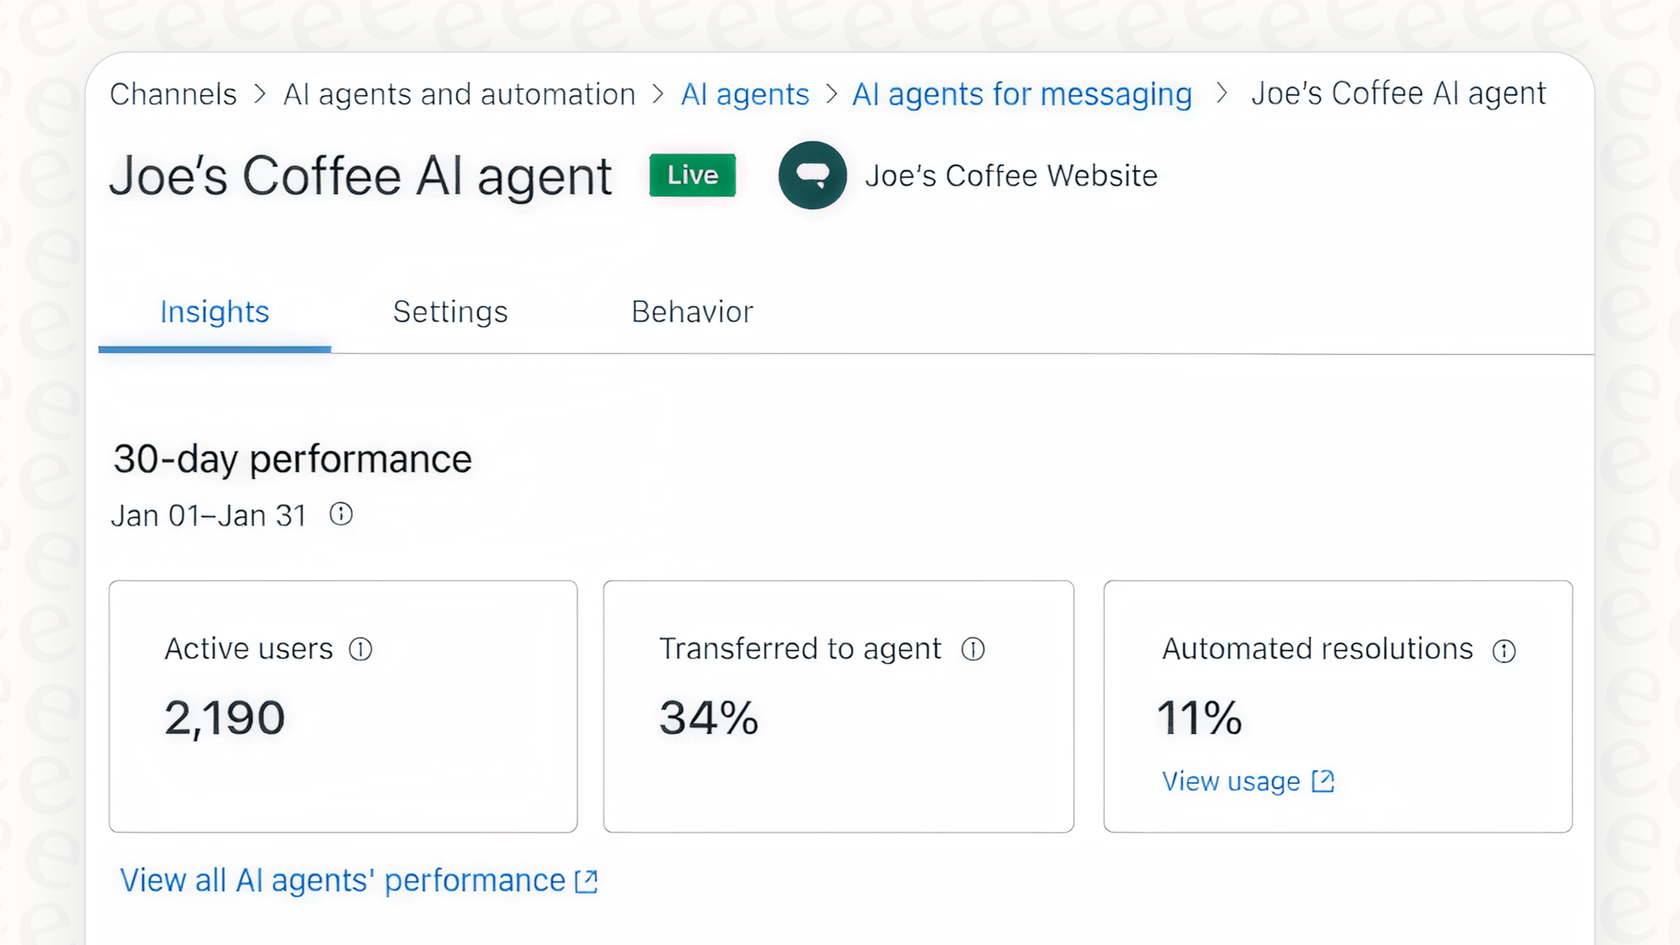Select the Insights tab
This screenshot has width=1680, height=945.
click(214, 312)
